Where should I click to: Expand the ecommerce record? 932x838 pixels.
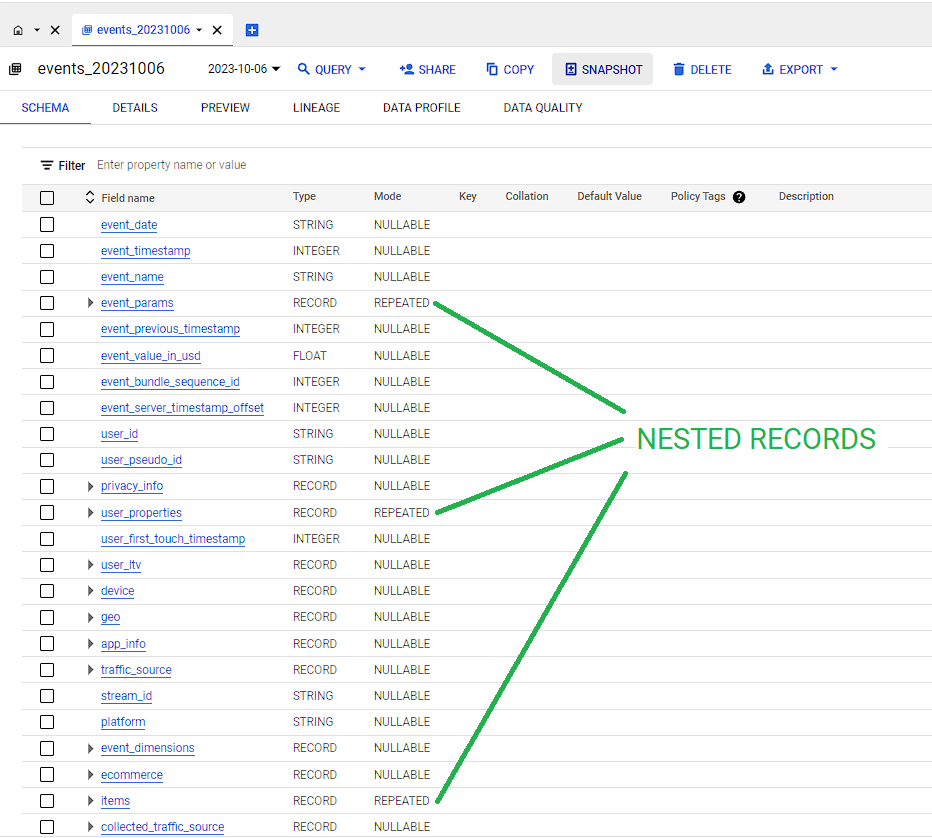[90, 774]
